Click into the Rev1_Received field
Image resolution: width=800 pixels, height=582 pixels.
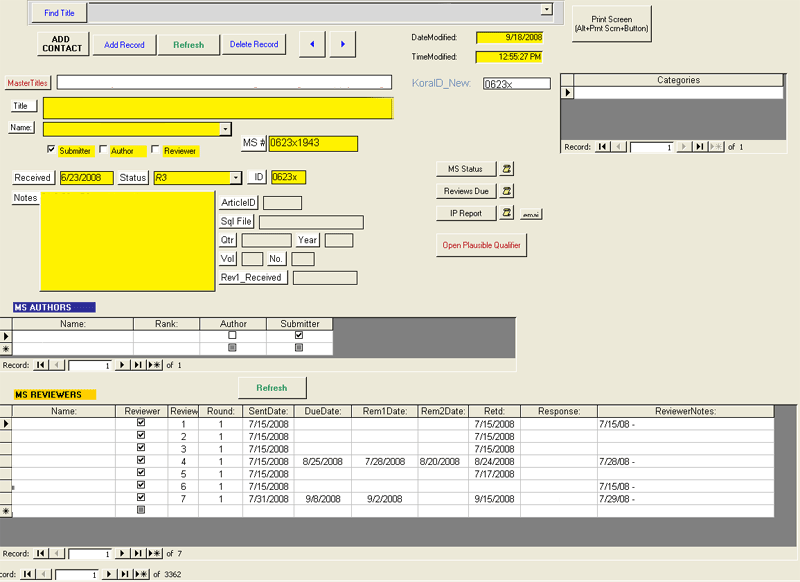pos(325,278)
